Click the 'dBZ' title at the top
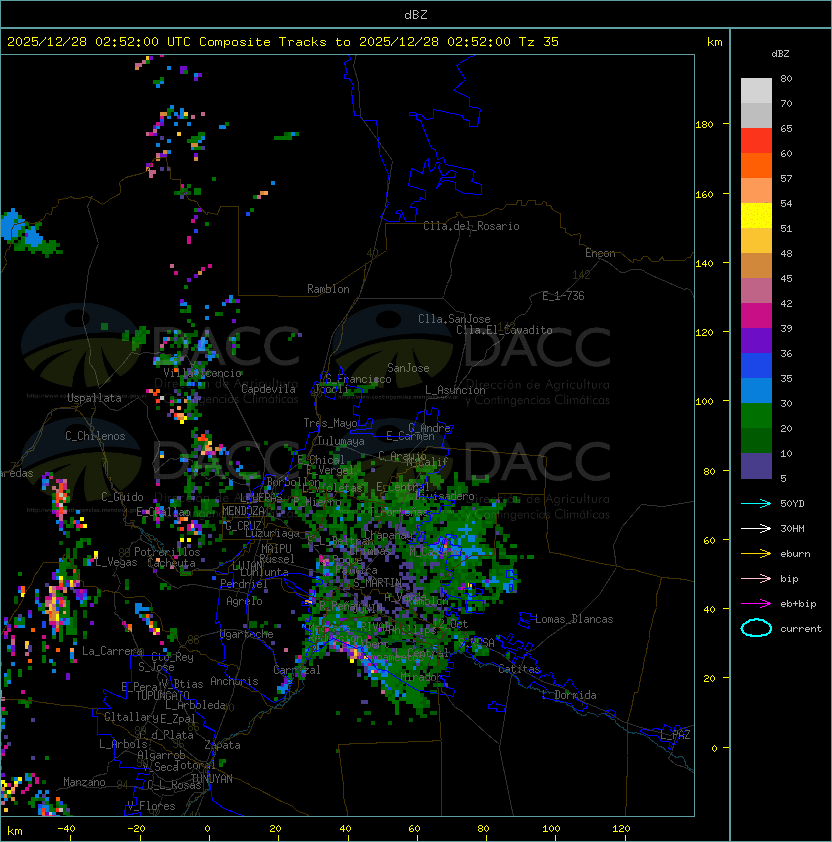 click(x=416, y=14)
